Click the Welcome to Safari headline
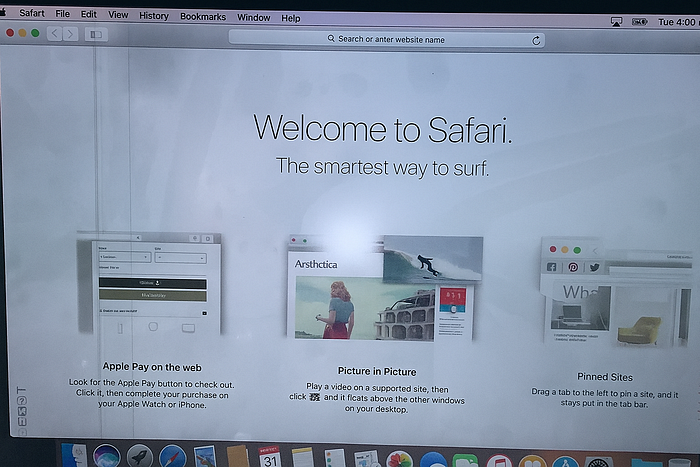 pos(383,129)
